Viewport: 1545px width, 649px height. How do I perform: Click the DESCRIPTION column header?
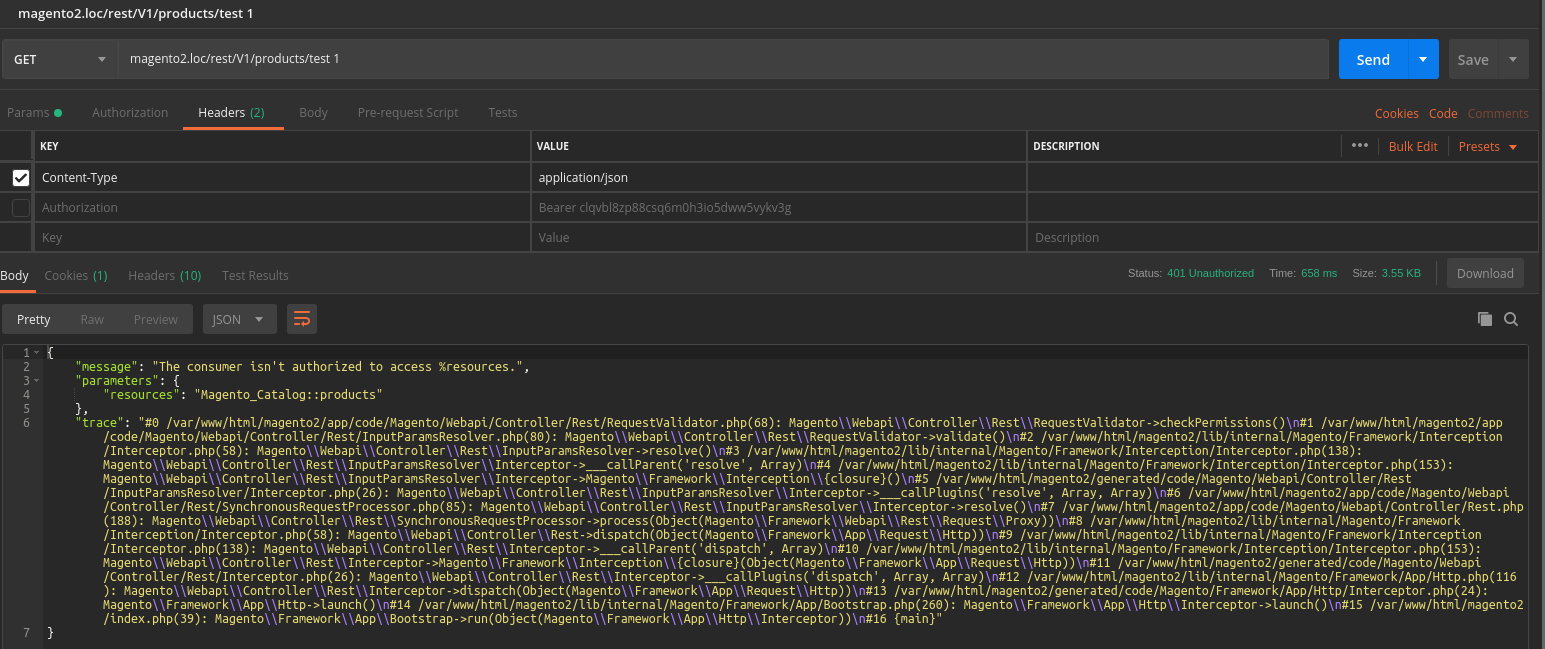pos(1066,146)
